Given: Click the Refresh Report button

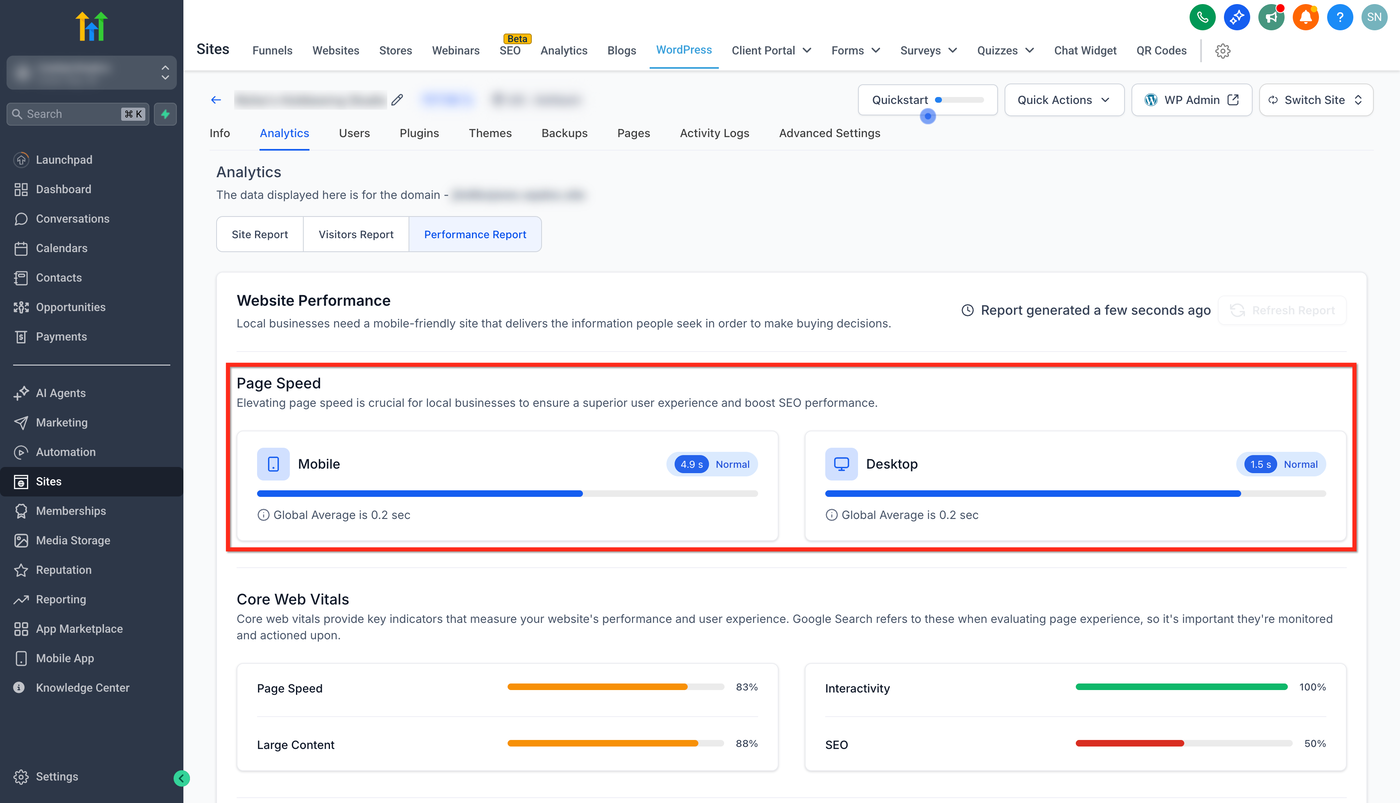Looking at the screenshot, I should 1282,311.
